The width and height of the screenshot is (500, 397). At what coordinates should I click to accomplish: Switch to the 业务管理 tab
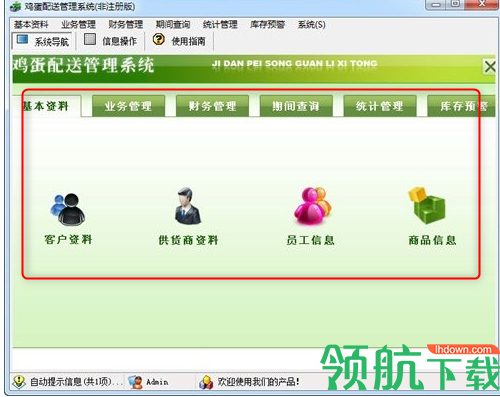[128, 106]
